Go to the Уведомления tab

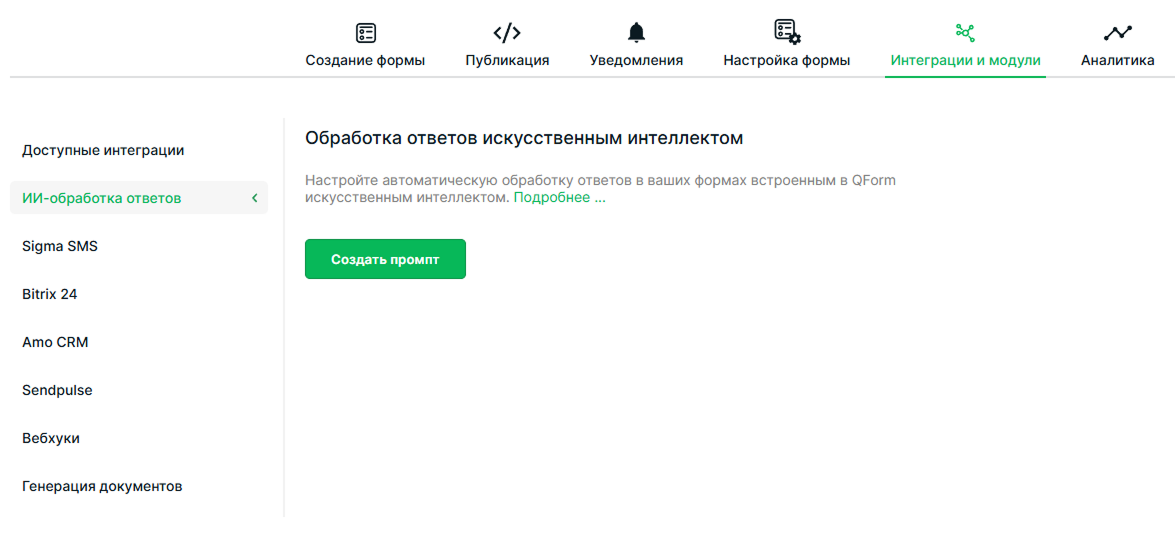coord(636,61)
